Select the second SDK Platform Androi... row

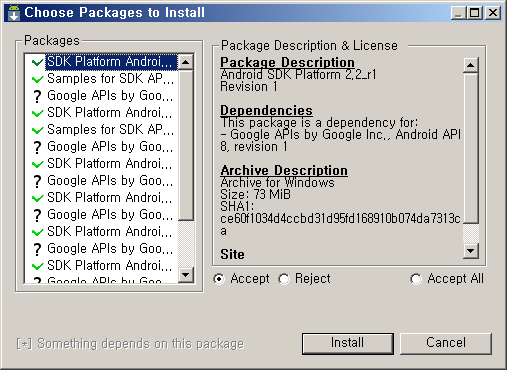pyautogui.click(x=110, y=113)
